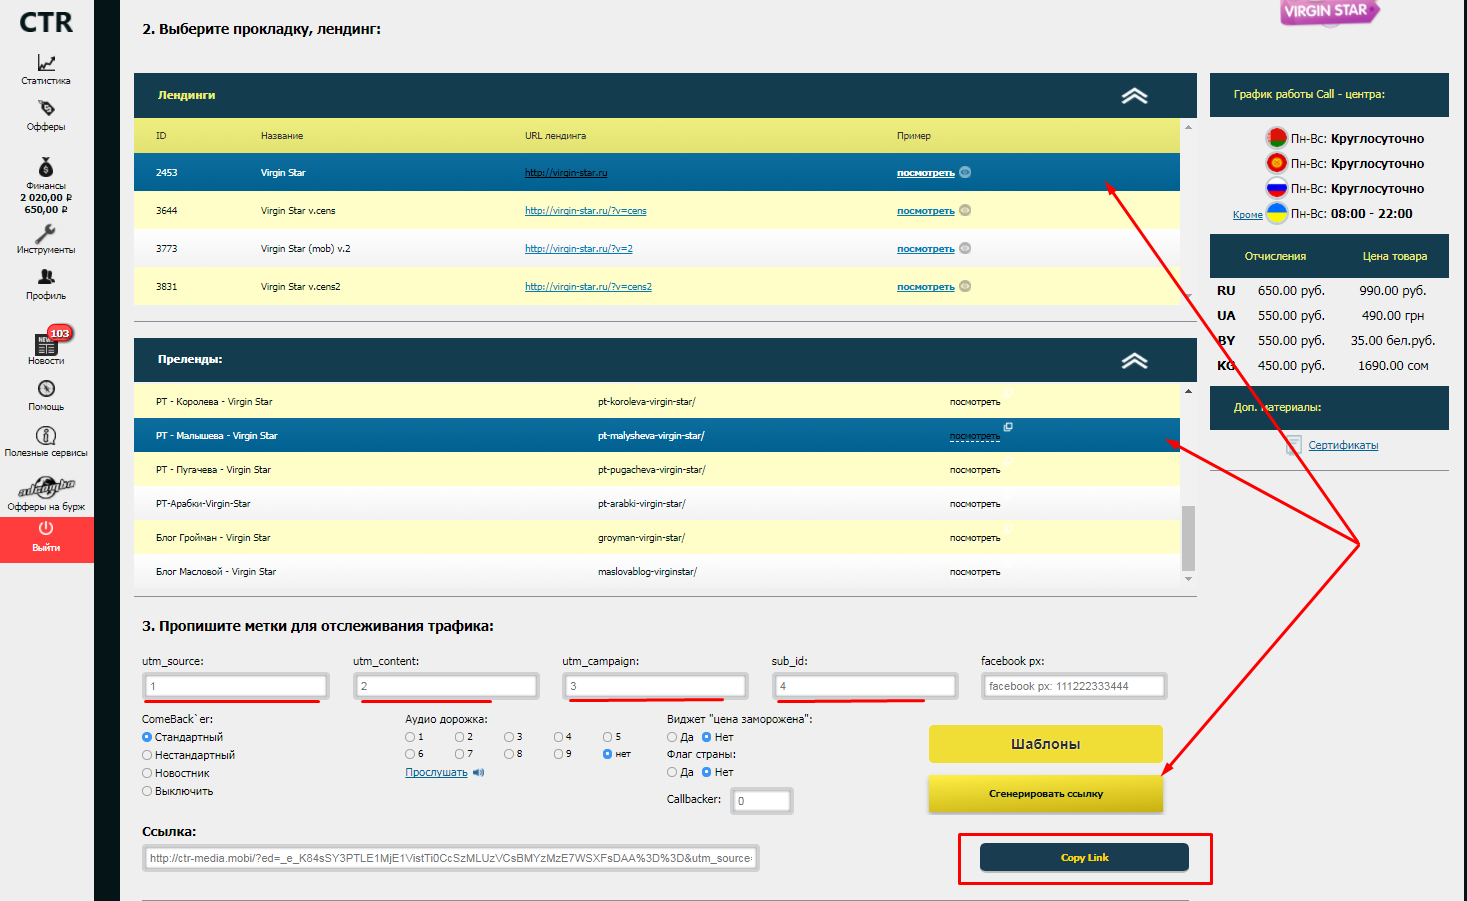Click the Выйти power icon
The width and height of the screenshot is (1467, 901).
tap(46, 528)
